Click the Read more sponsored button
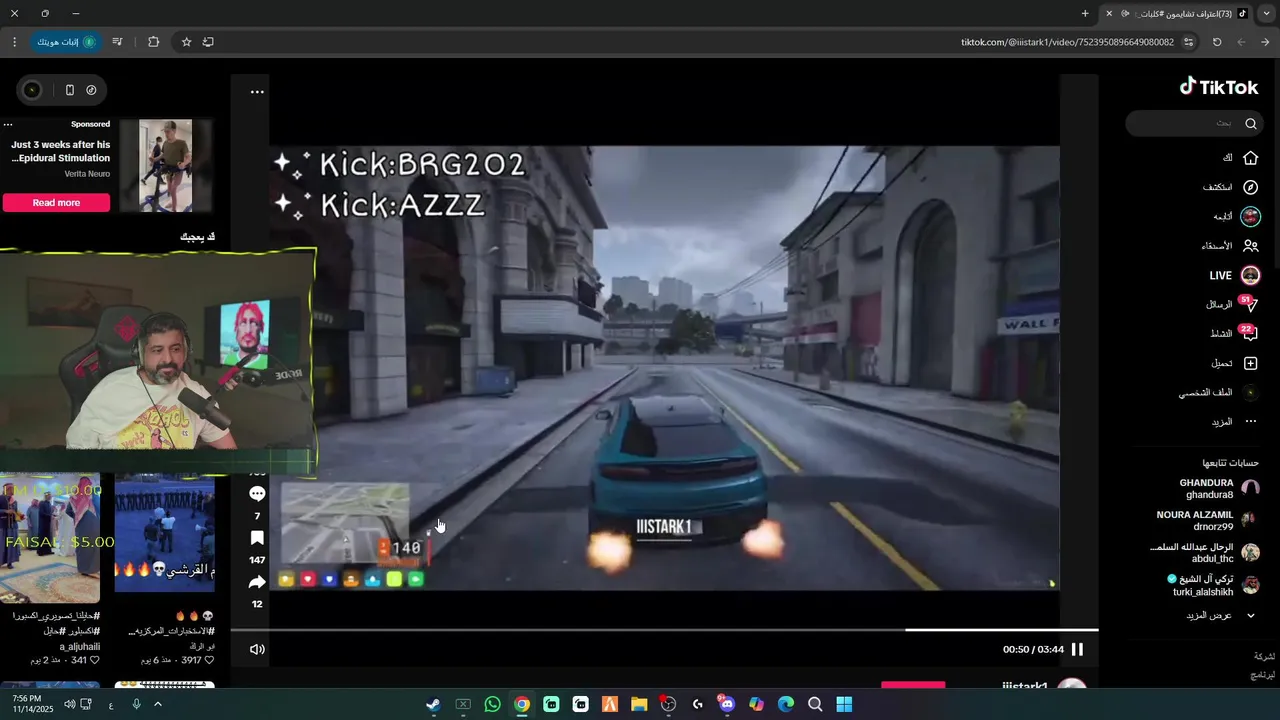Image resolution: width=1280 pixels, height=720 pixels. click(x=56, y=202)
